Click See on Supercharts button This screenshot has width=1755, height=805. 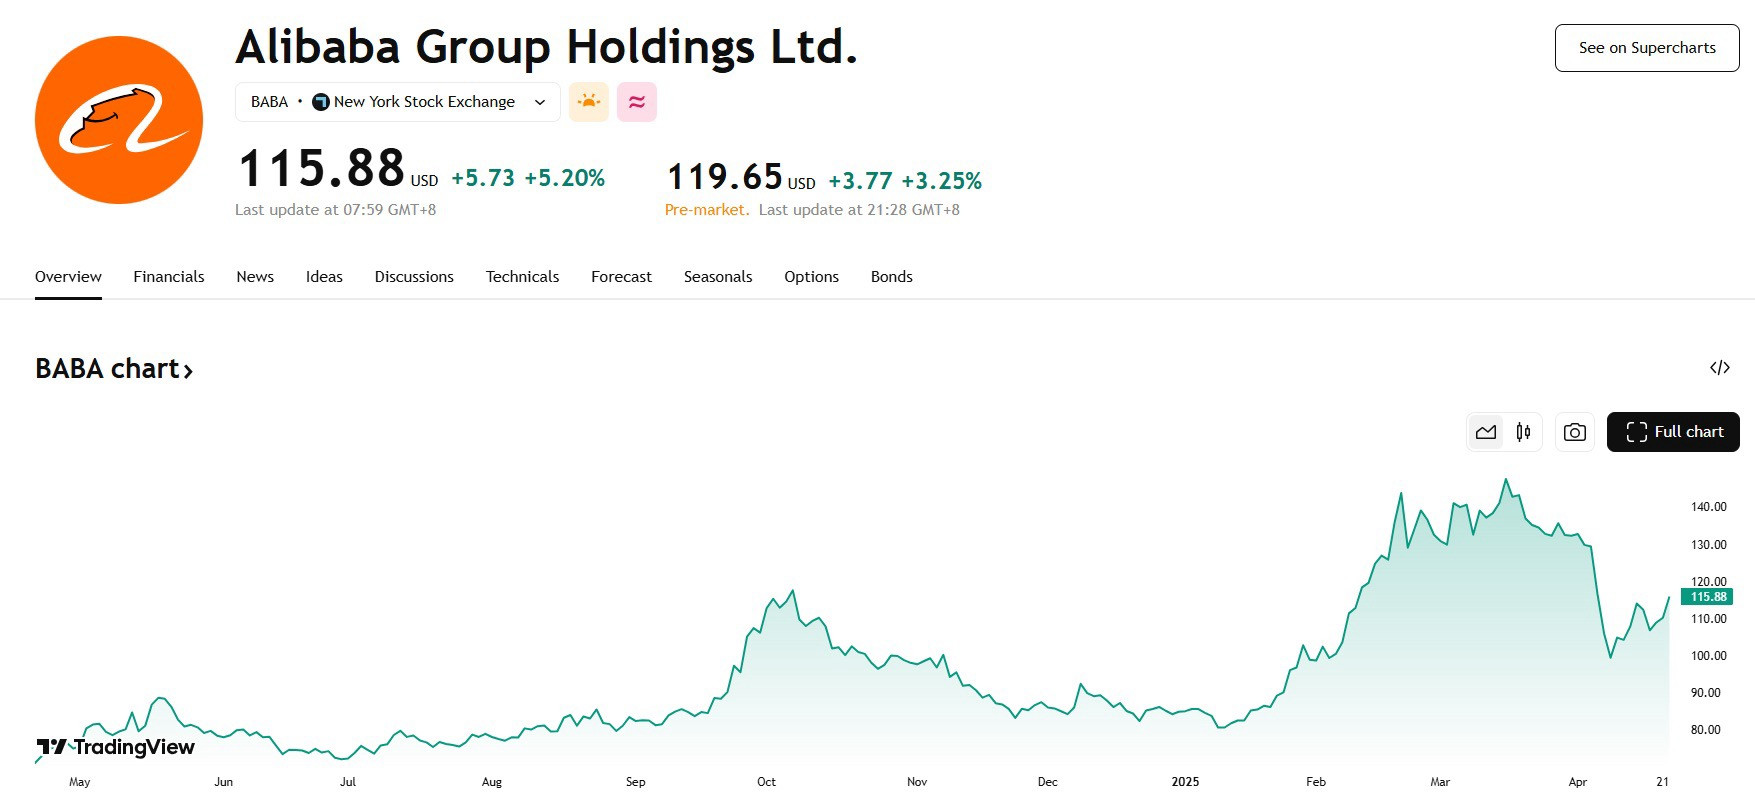click(1647, 48)
